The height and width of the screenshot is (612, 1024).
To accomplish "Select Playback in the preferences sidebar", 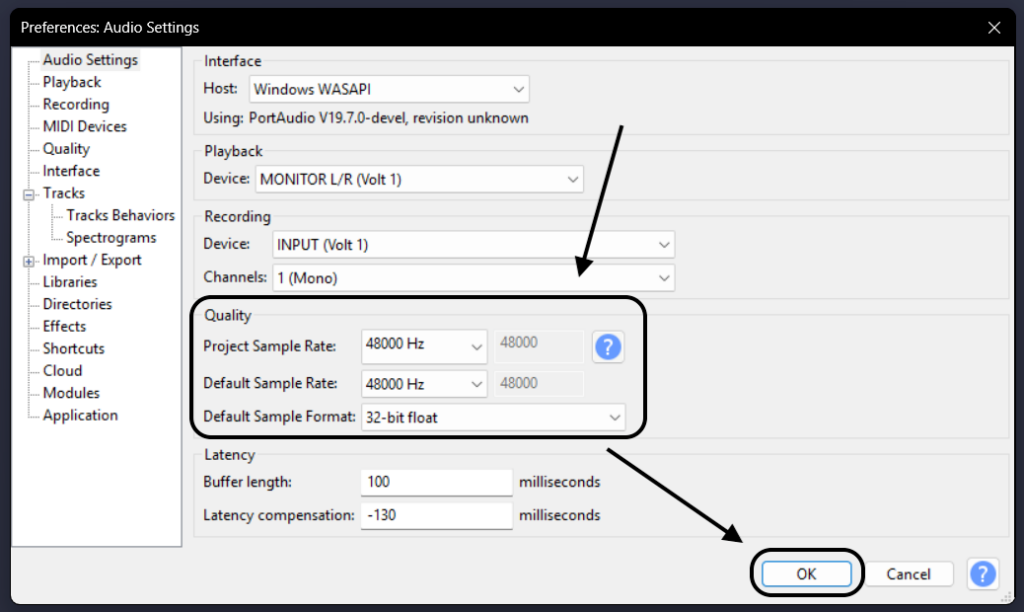I will pyautogui.click(x=71, y=82).
